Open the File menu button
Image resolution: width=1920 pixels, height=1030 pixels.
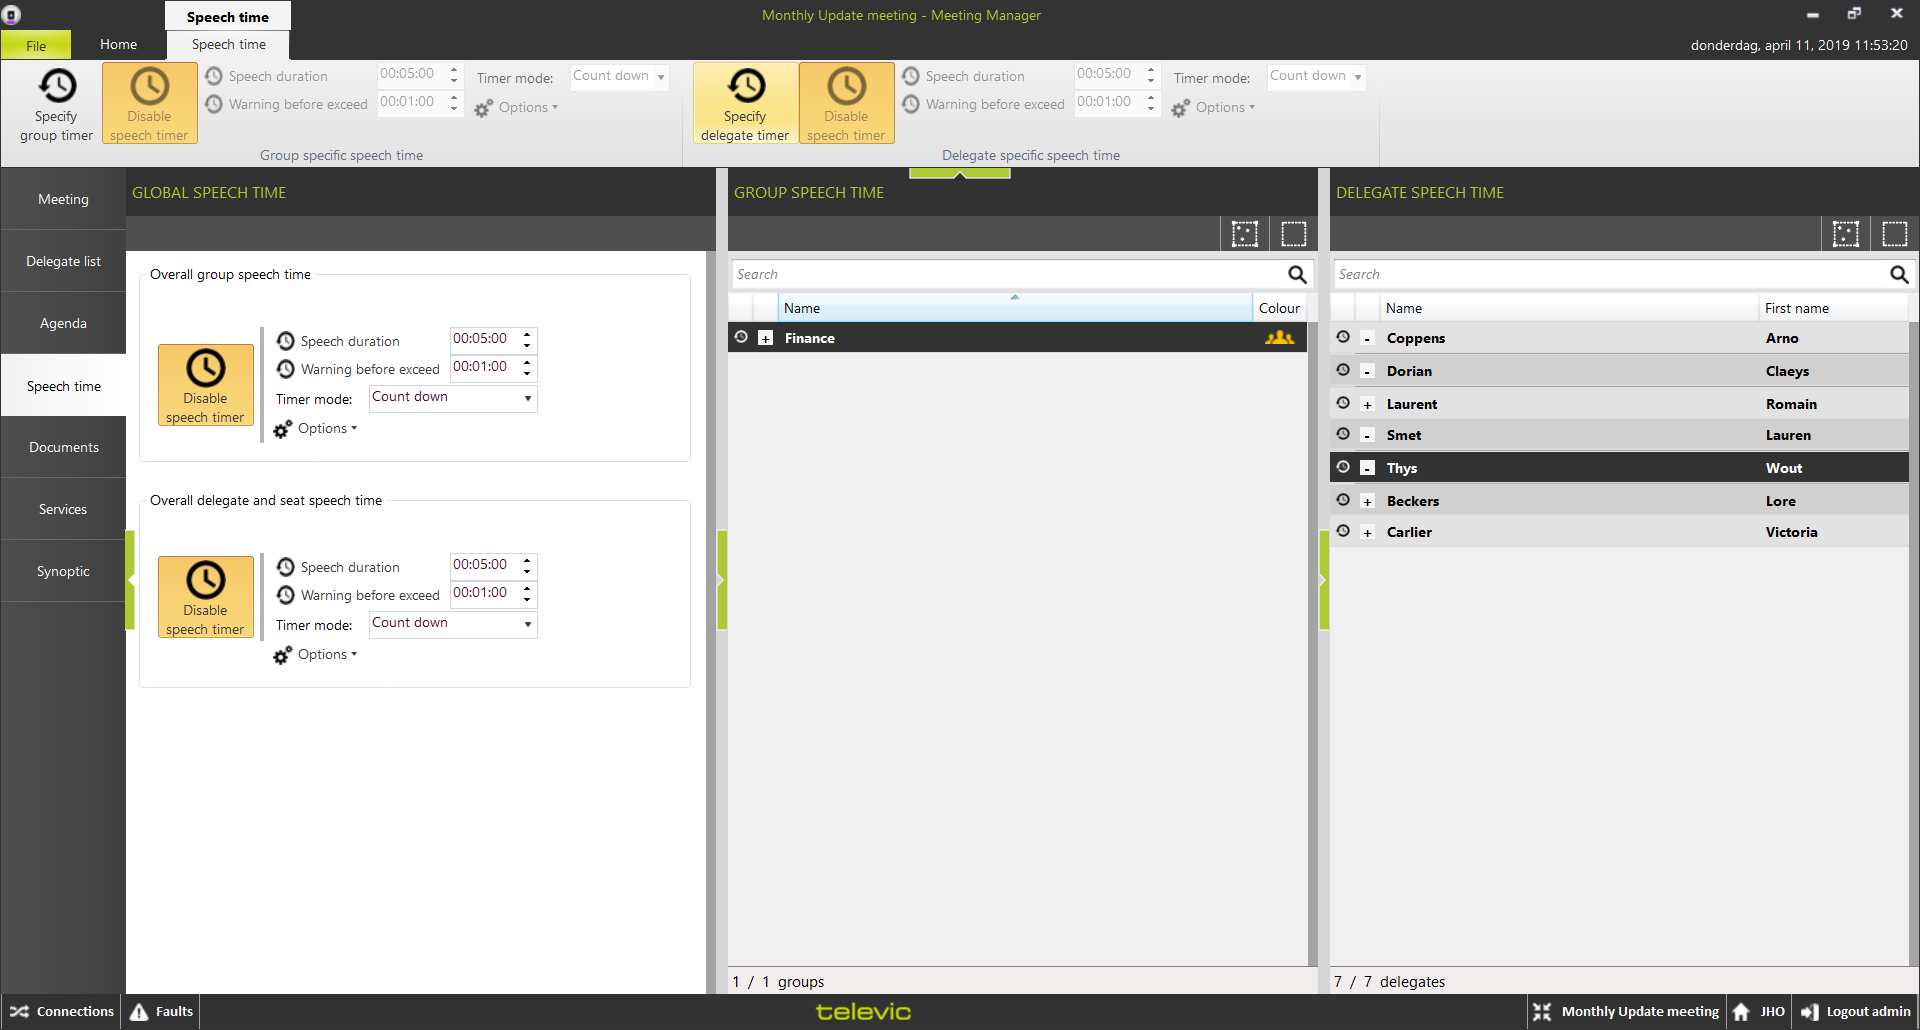tap(36, 46)
